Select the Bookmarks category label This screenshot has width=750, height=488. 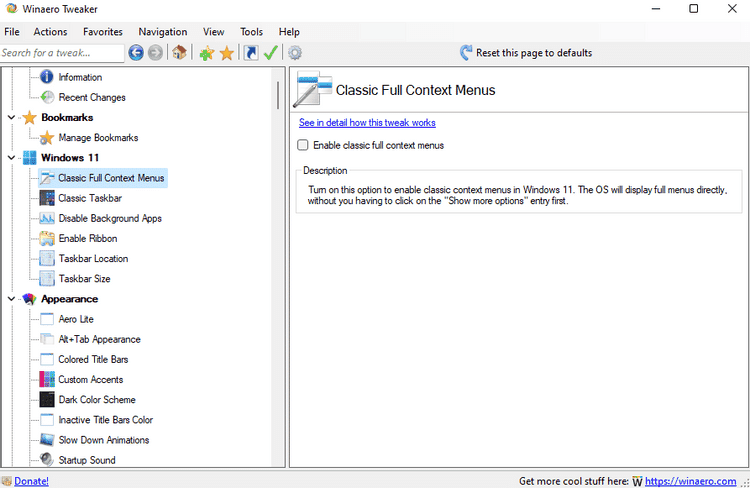point(67,117)
